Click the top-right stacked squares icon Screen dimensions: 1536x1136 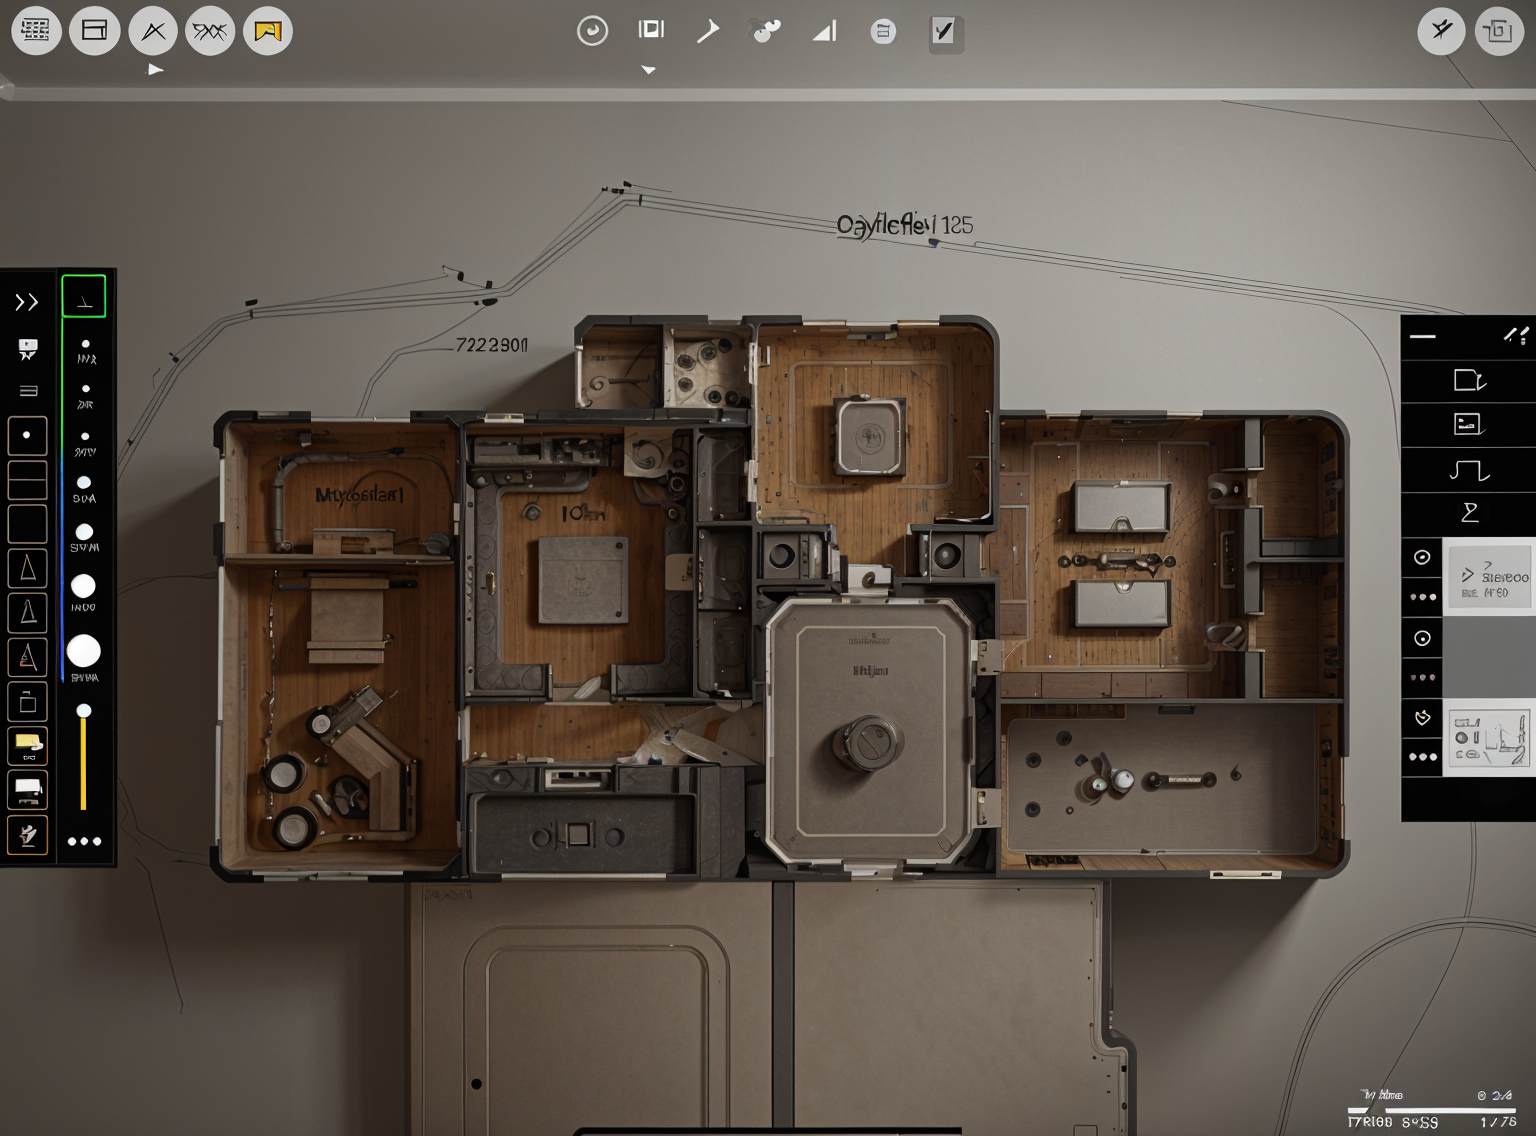(x=1498, y=31)
